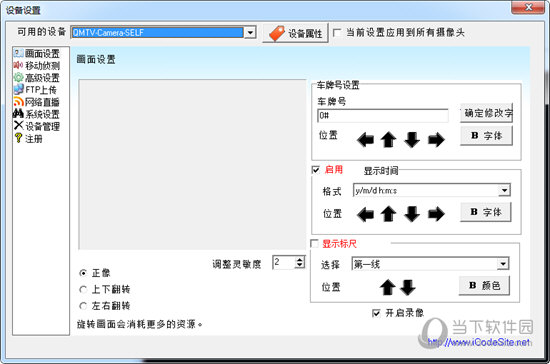Open 字体 button in 显示时间 group
This screenshot has height=364, width=550.
486,212
